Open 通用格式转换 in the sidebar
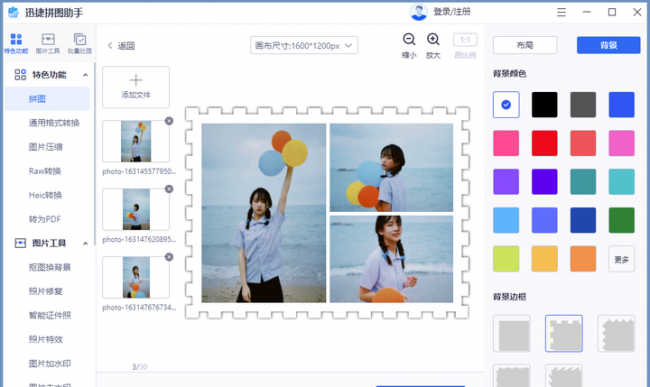This screenshot has width=650, height=387. pyautogui.click(x=54, y=123)
